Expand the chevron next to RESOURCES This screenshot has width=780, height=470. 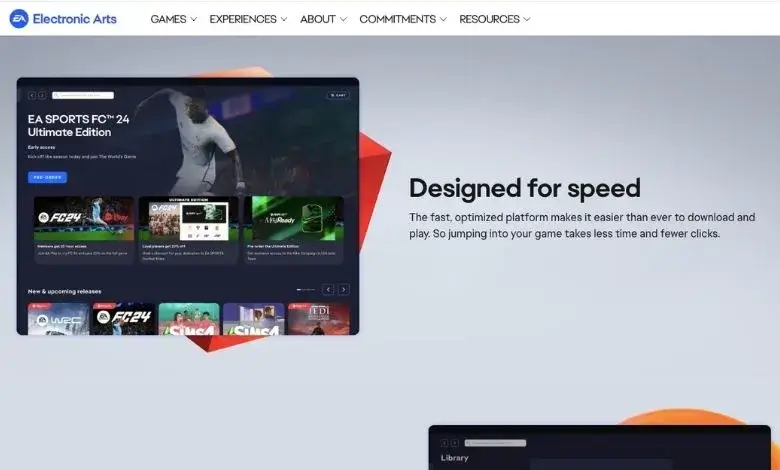(x=527, y=19)
